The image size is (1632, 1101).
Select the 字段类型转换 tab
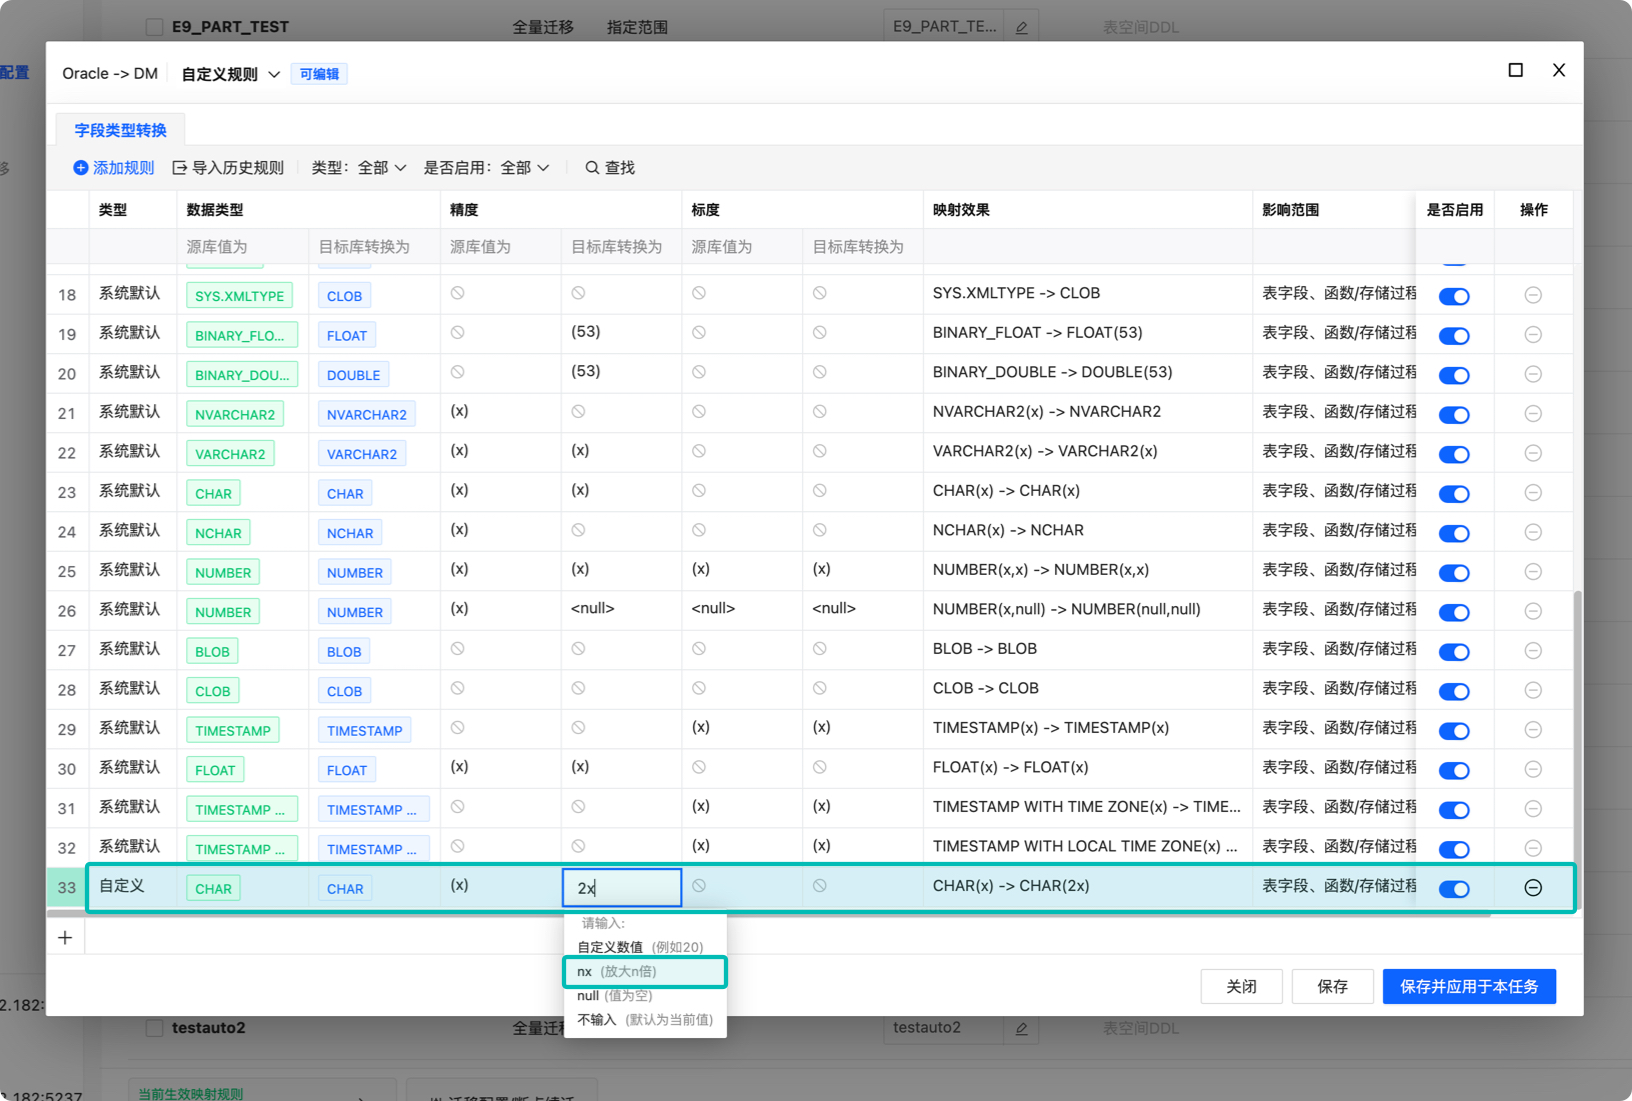click(x=119, y=129)
